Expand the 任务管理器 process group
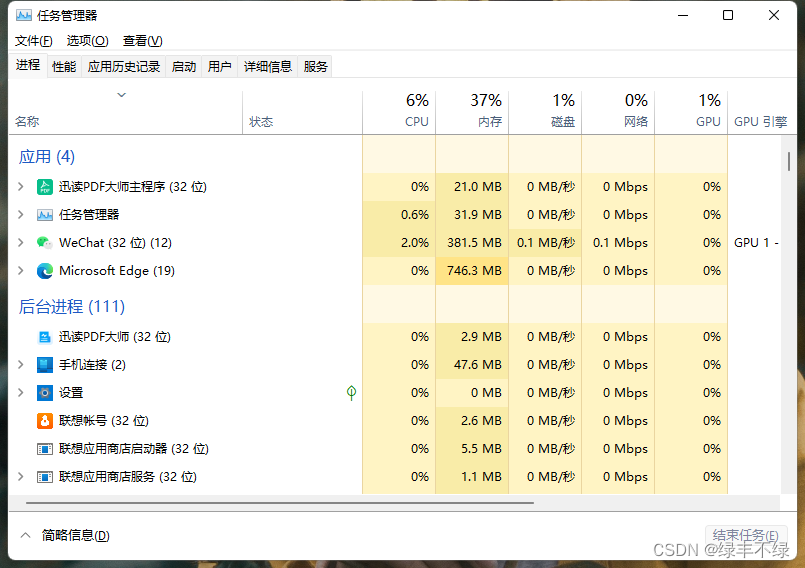This screenshot has width=805, height=568. pos(21,214)
